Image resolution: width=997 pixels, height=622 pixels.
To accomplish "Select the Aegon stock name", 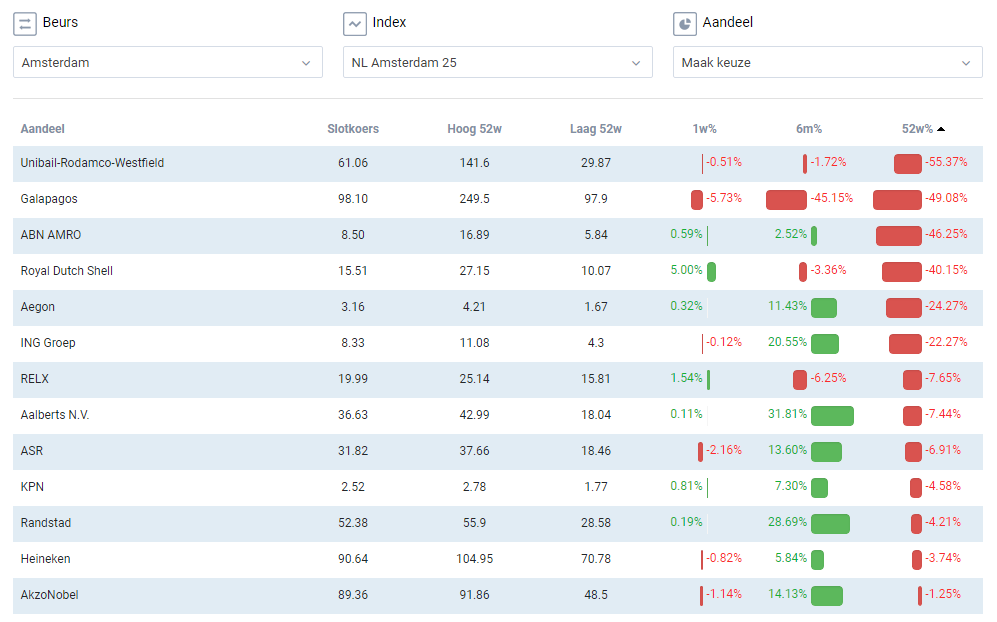I will click(x=38, y=307).
